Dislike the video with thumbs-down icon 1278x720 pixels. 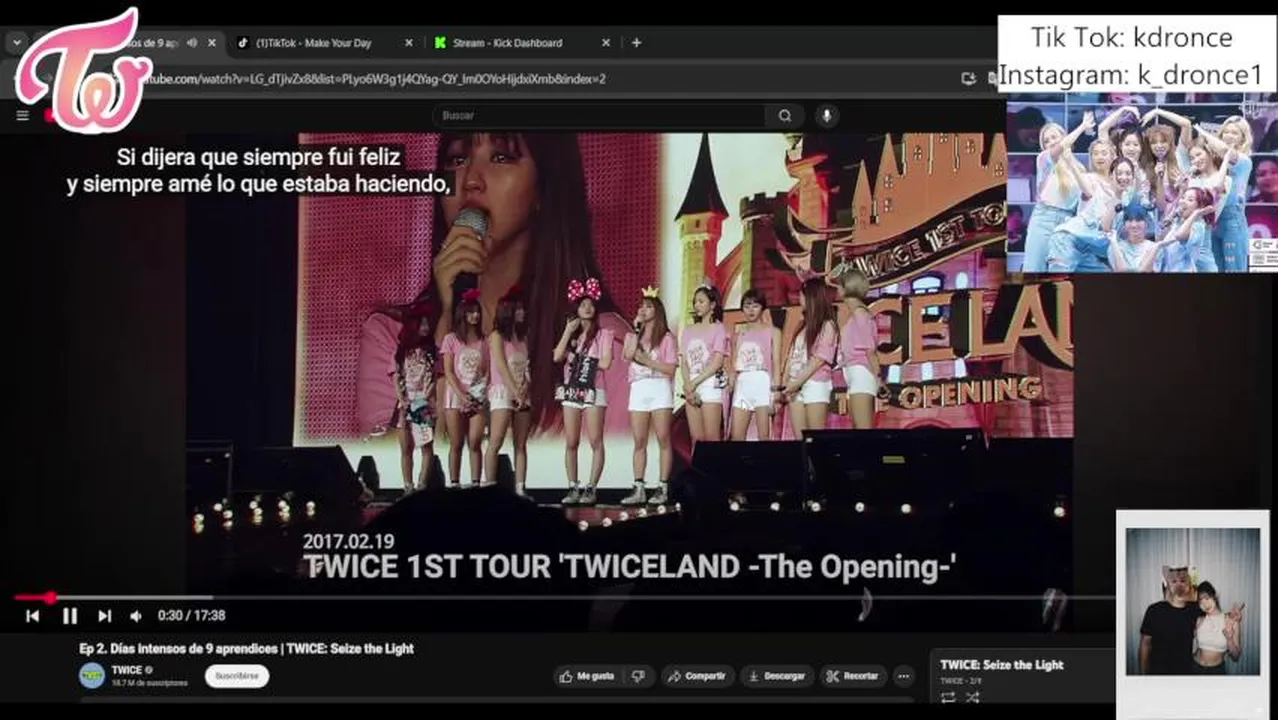click(639, 676)
